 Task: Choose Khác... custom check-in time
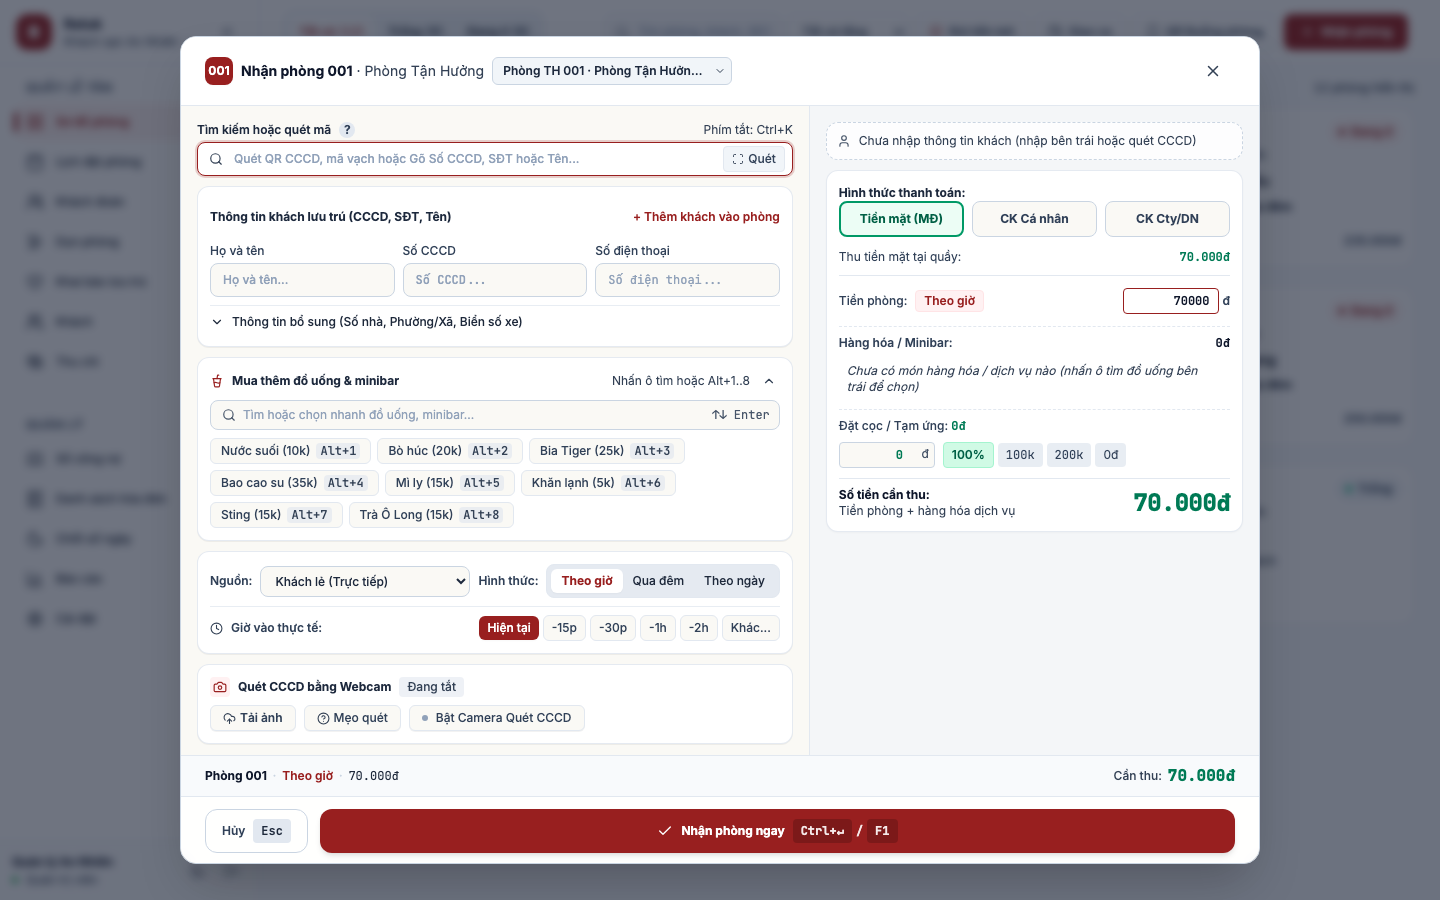pos(751,628)
